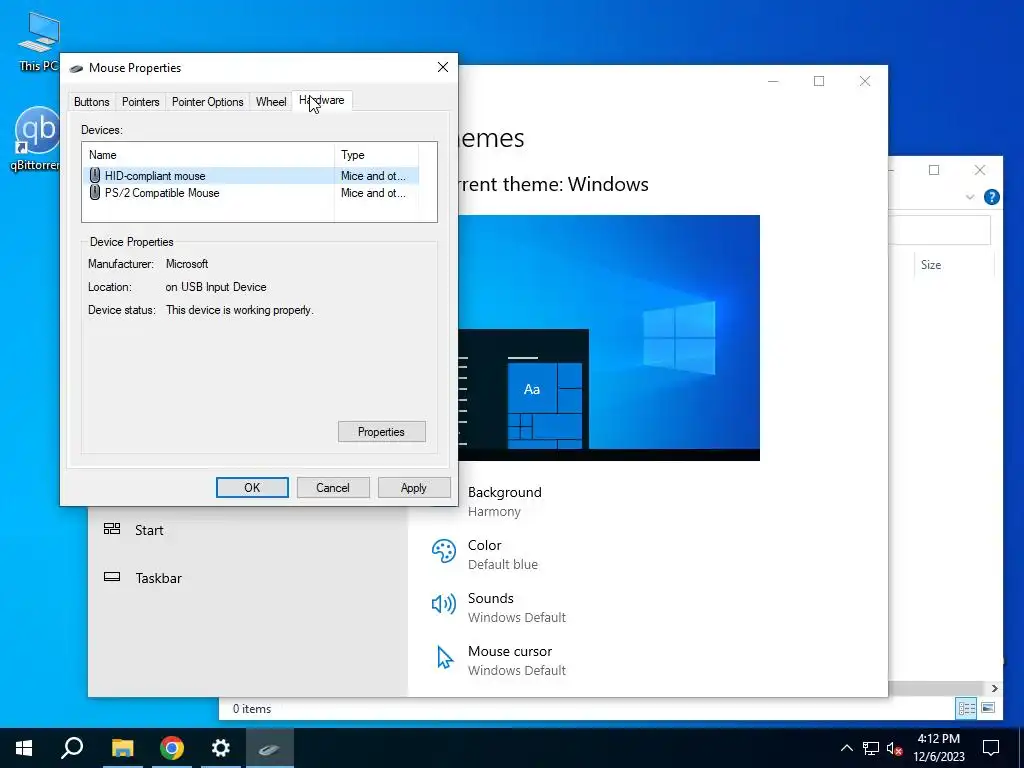This screenshot has width=1024, height=768.
Task: Click the Color palette icon in Themes
Action: coord(444,551)
